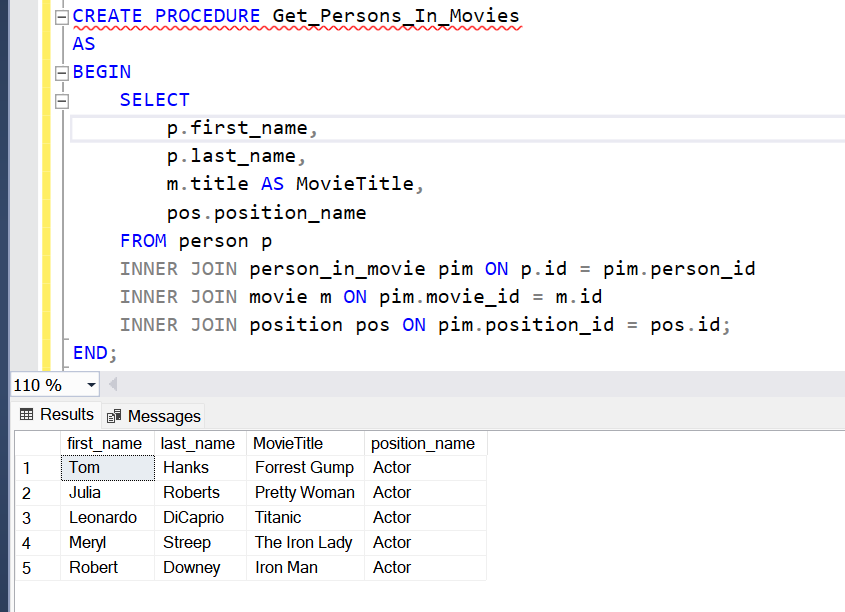This screenshot has width=845, height=612.
Task: Click the horizontal scroll left arrow
Action: 113,384
